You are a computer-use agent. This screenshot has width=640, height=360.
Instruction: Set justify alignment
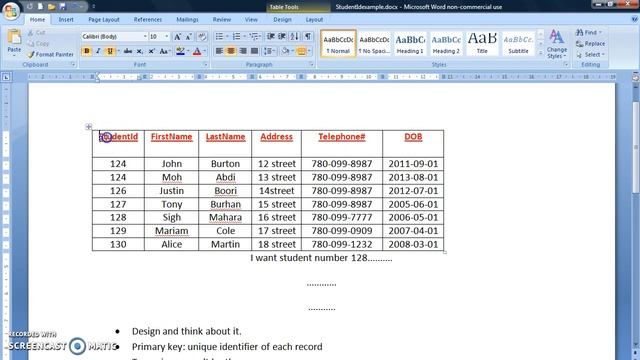[254, 51]
